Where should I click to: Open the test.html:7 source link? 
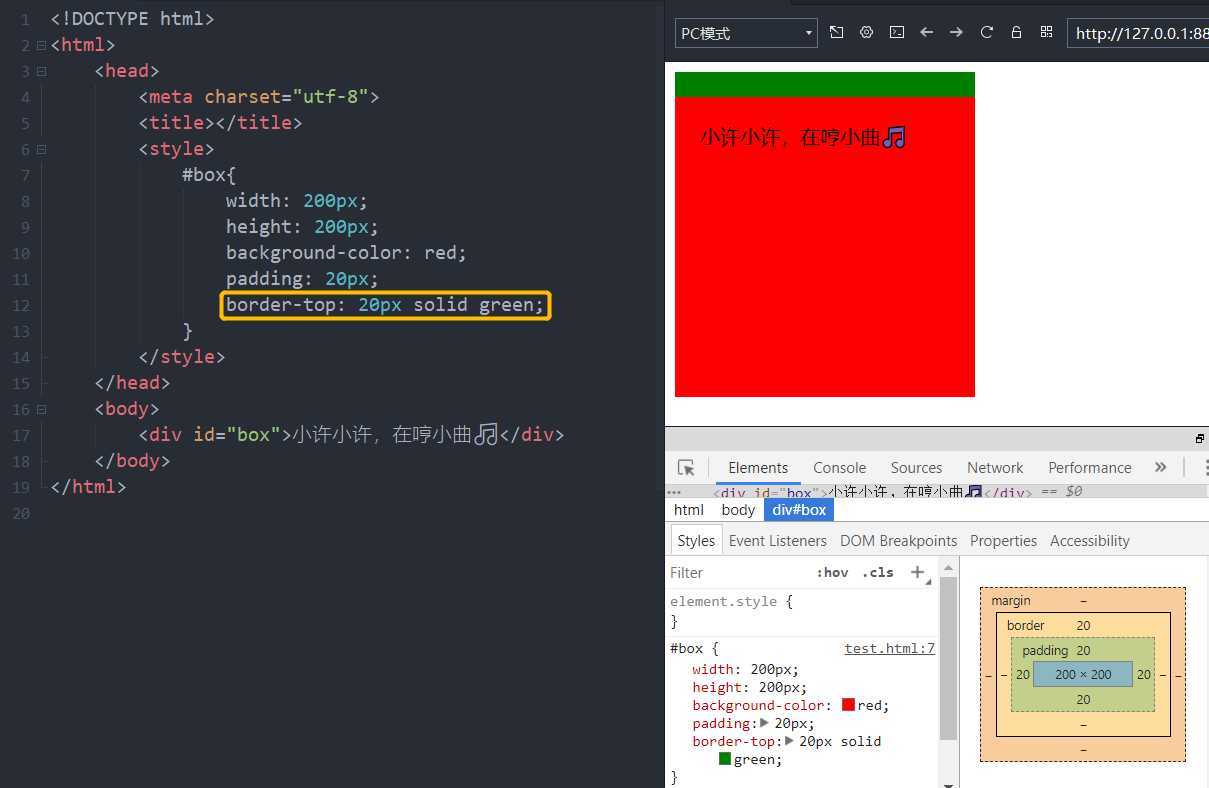(x=889, y=648)
